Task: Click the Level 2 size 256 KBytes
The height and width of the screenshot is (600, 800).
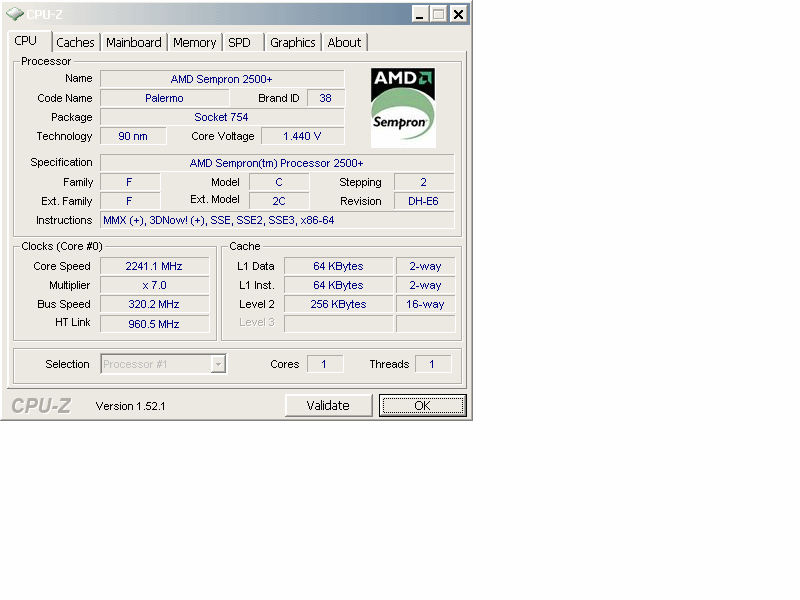Action: (338, 304)
